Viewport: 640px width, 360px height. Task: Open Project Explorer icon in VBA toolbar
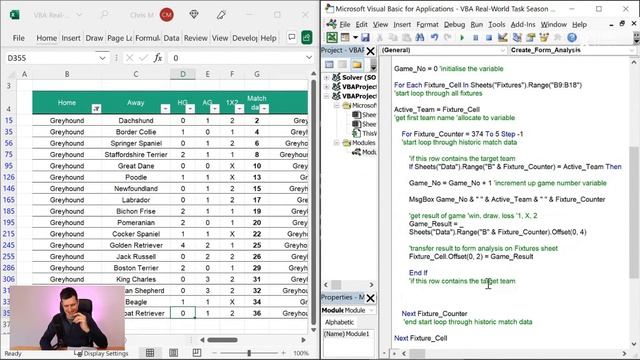tap(517, 38)
